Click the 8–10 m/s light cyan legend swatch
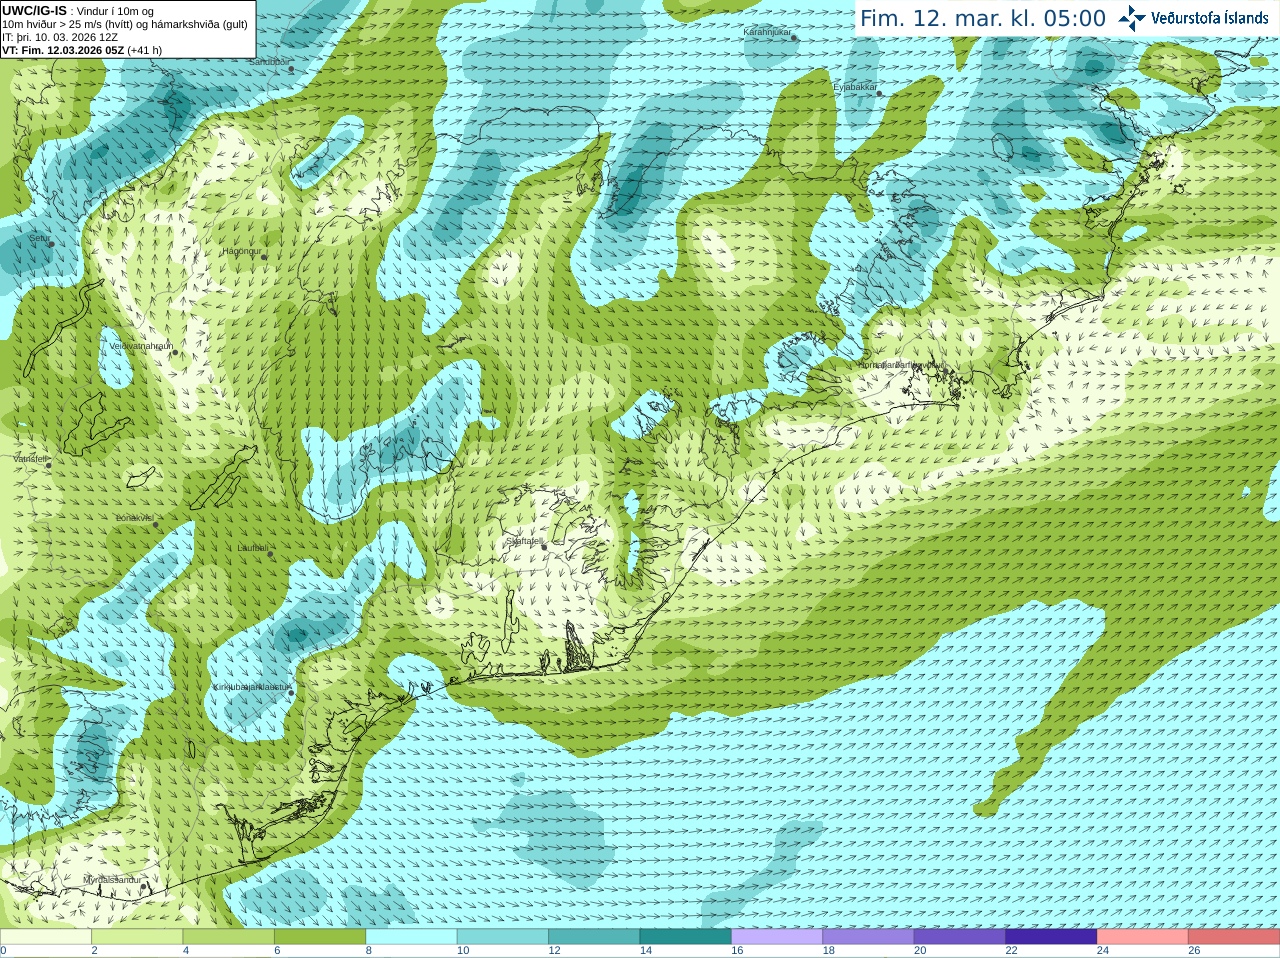The width and height of the screenshot is (1280, 958). [412, 937]
